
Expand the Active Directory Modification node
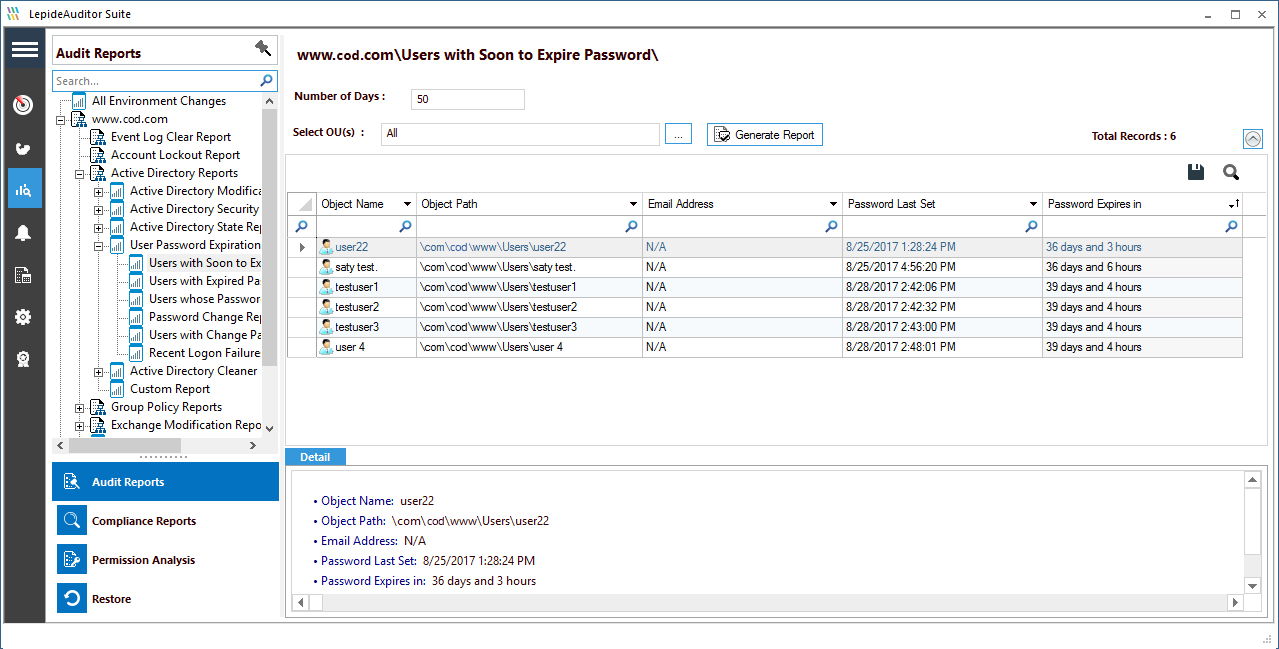tap(98, 191)
